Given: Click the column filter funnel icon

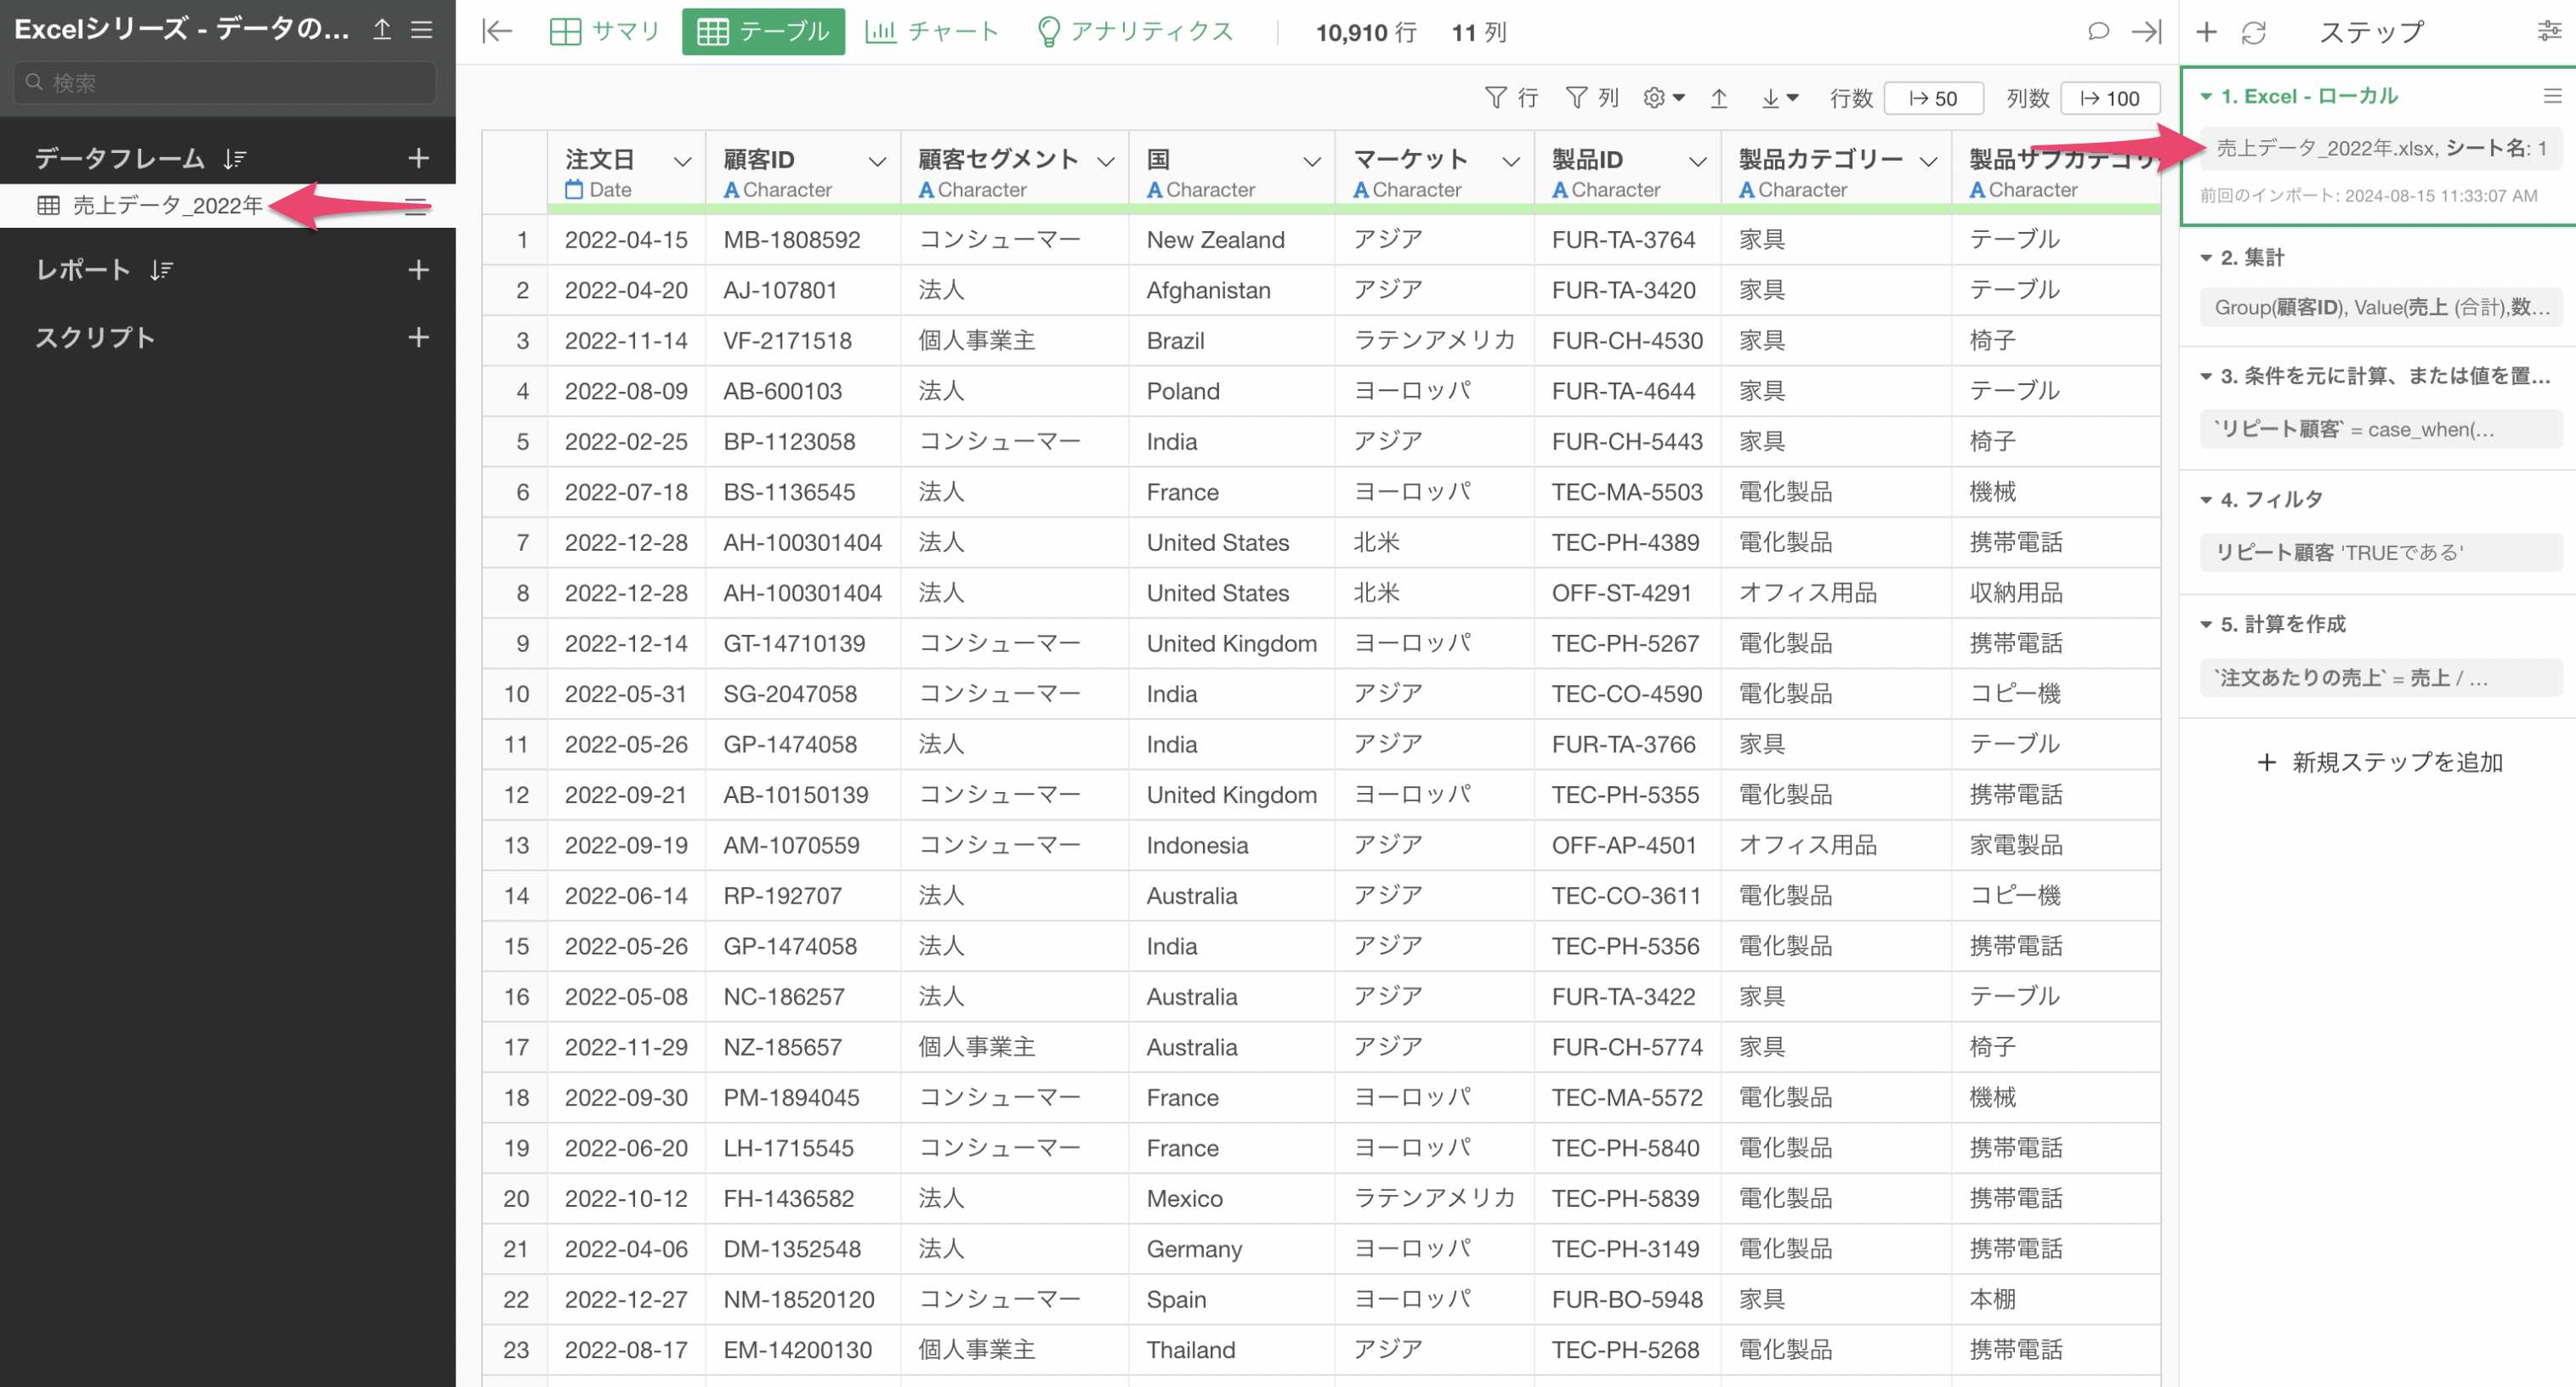Looking at the screenshot, I should 1591,97.
